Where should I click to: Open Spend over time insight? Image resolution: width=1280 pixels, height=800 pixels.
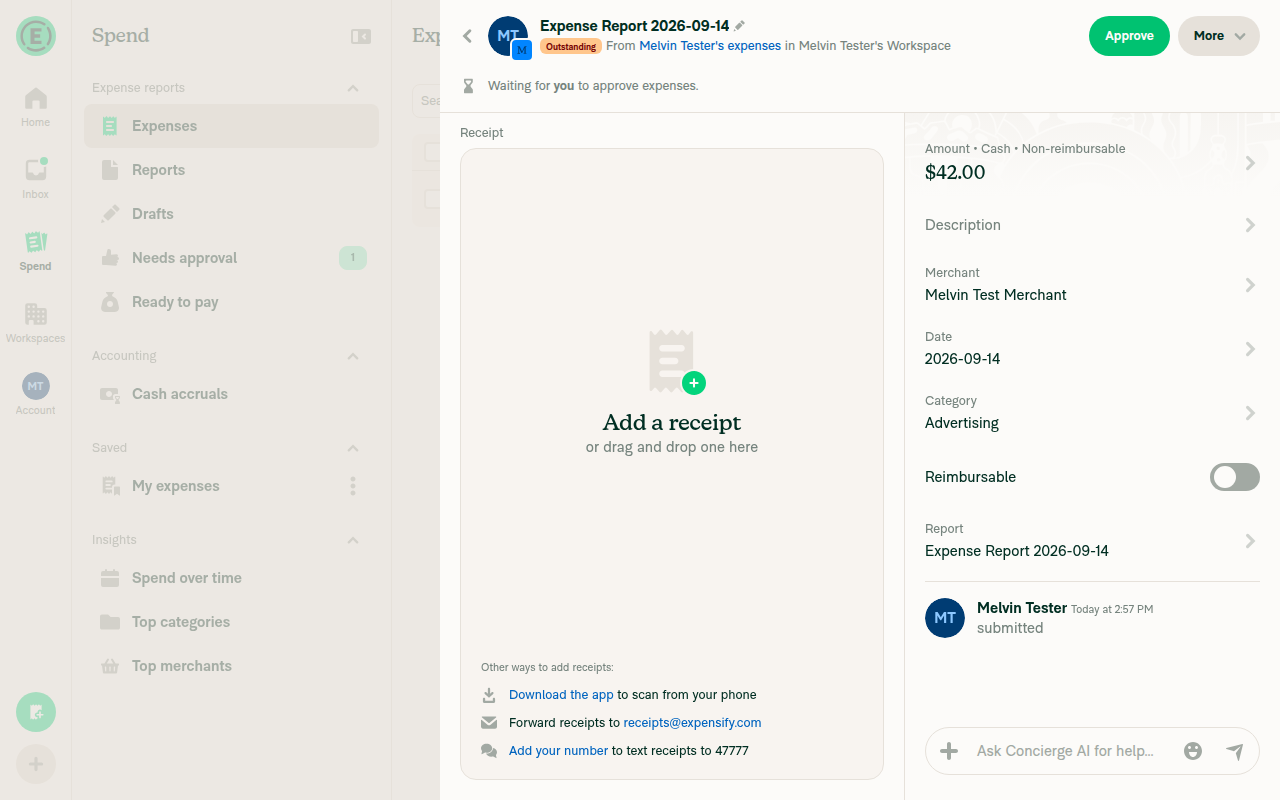click(231, 578)
